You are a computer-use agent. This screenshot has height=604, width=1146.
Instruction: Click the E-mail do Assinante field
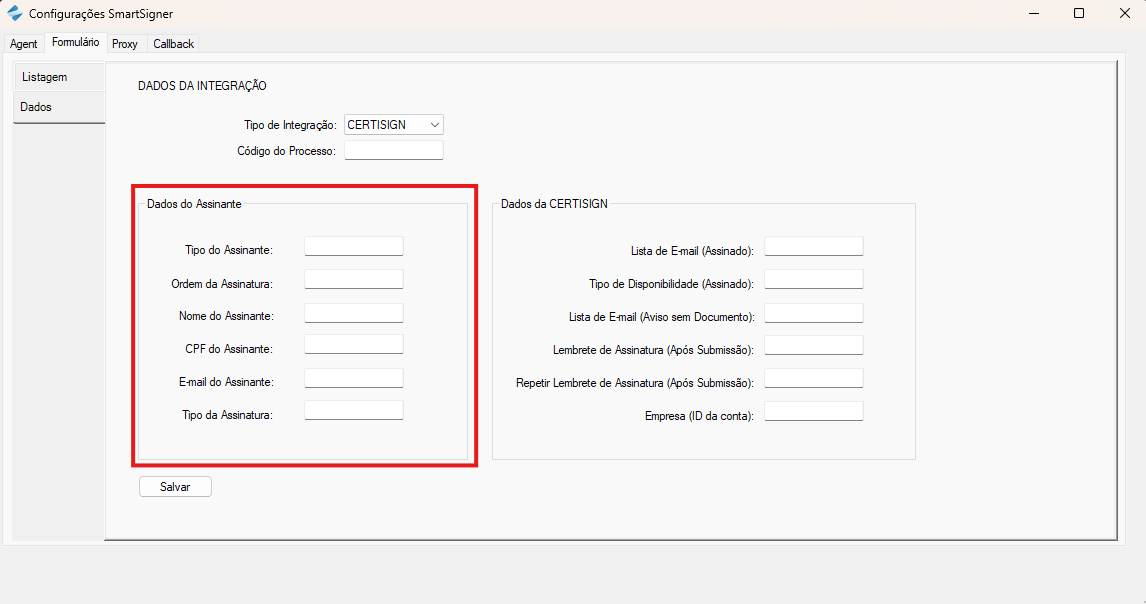point(353,378)
